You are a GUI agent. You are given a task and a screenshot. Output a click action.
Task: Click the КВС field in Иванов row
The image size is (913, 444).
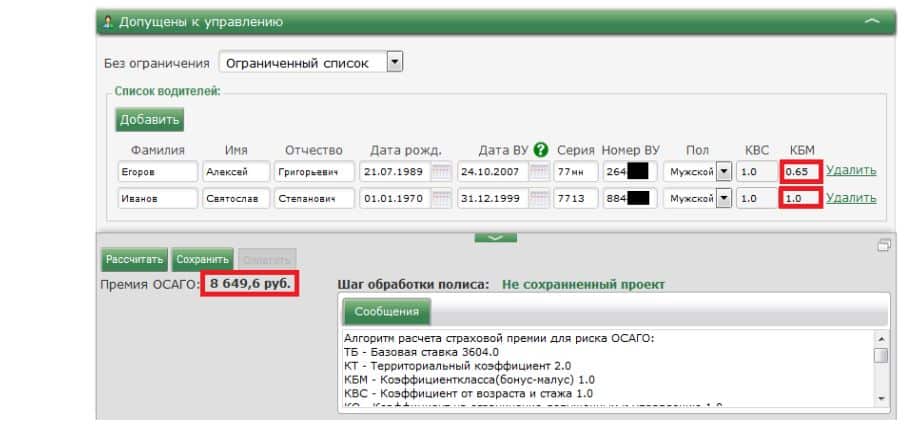coord(758,198)
